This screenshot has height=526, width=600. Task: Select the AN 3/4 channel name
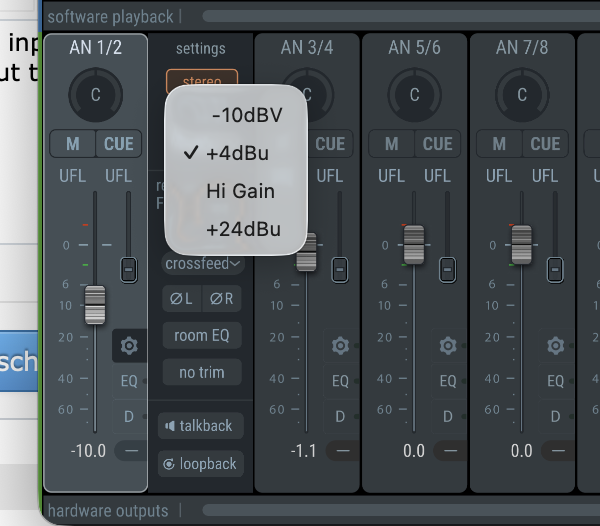click(307, 48)
